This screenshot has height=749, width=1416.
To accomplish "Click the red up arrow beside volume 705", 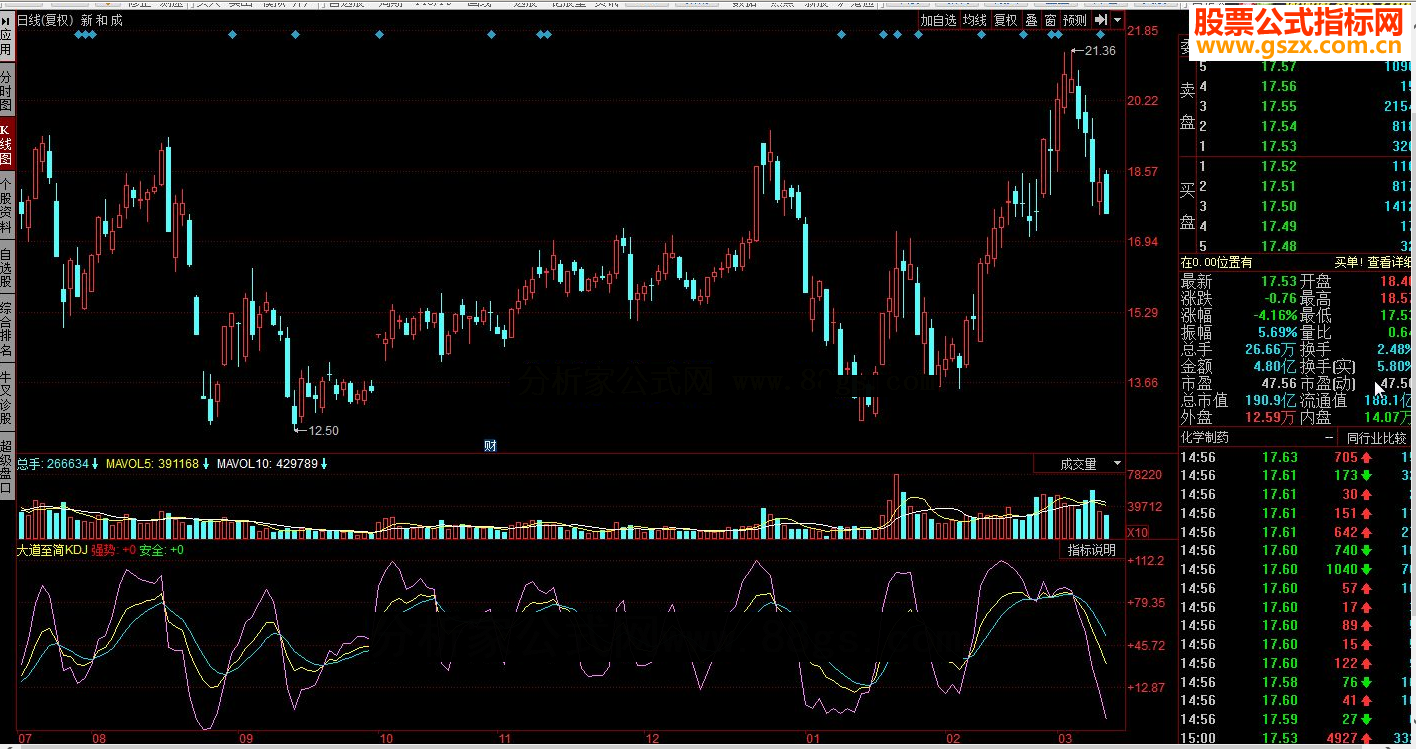I will [1366, 457].
